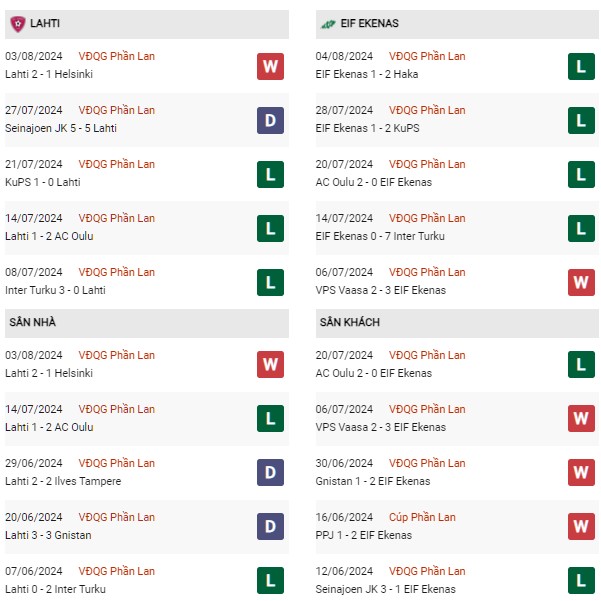Click the L badge for EIF Ekenas 0-7 Inter Turku

tap(581, 228)
